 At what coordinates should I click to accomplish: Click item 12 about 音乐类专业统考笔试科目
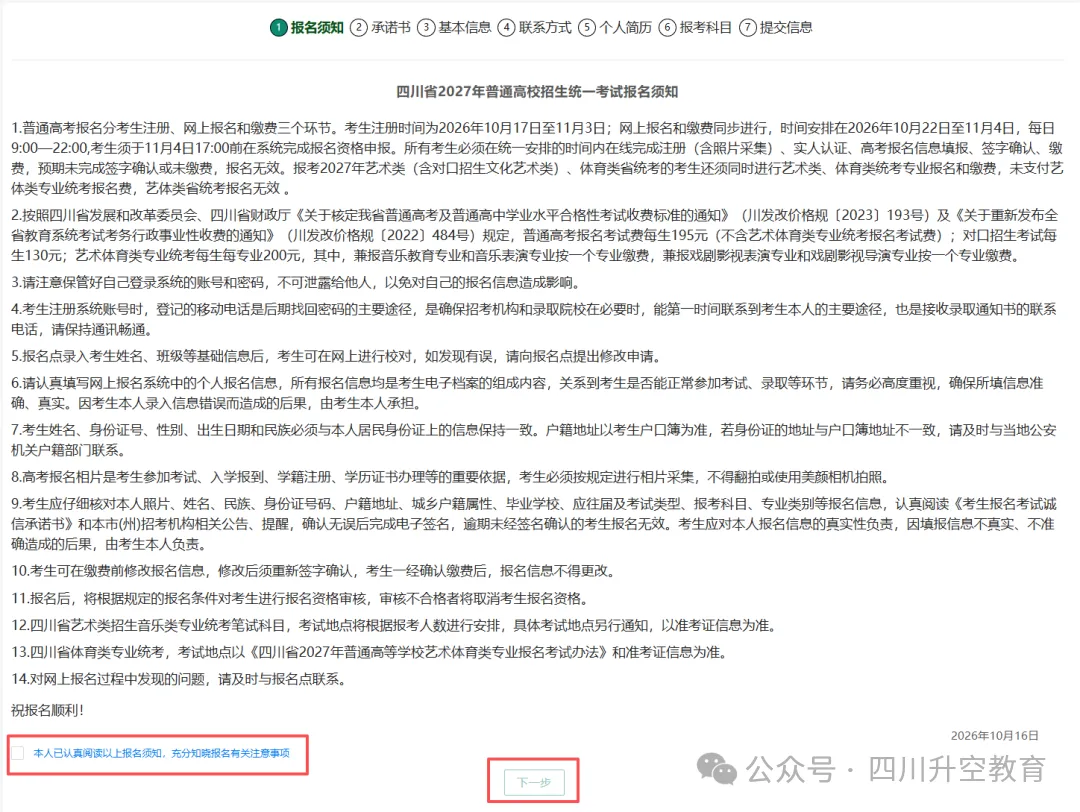(x=395, y=625)
